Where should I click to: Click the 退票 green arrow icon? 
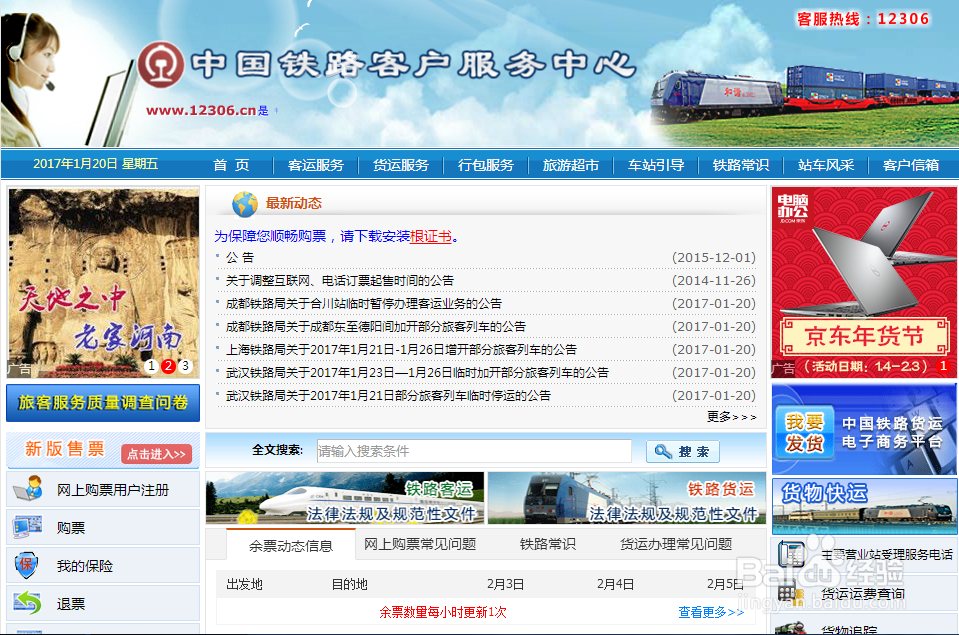(28, 603)
